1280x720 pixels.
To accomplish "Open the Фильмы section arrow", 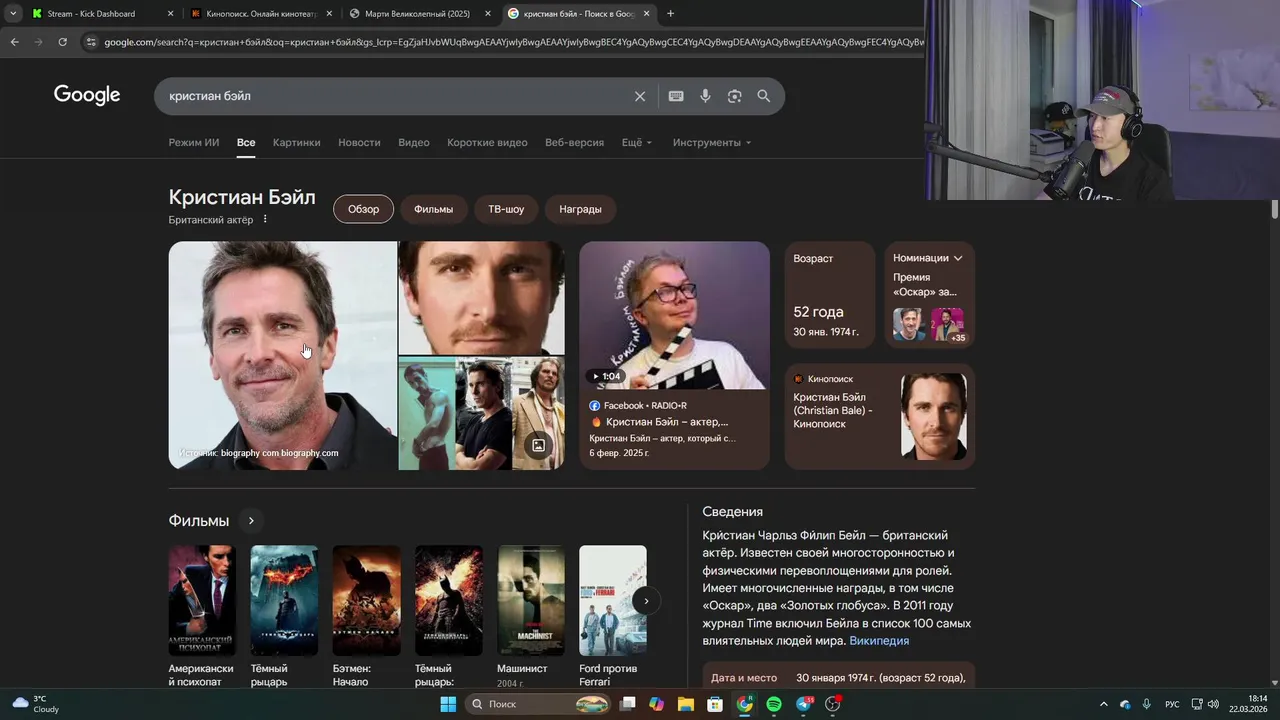I will (x=251, y=520).
